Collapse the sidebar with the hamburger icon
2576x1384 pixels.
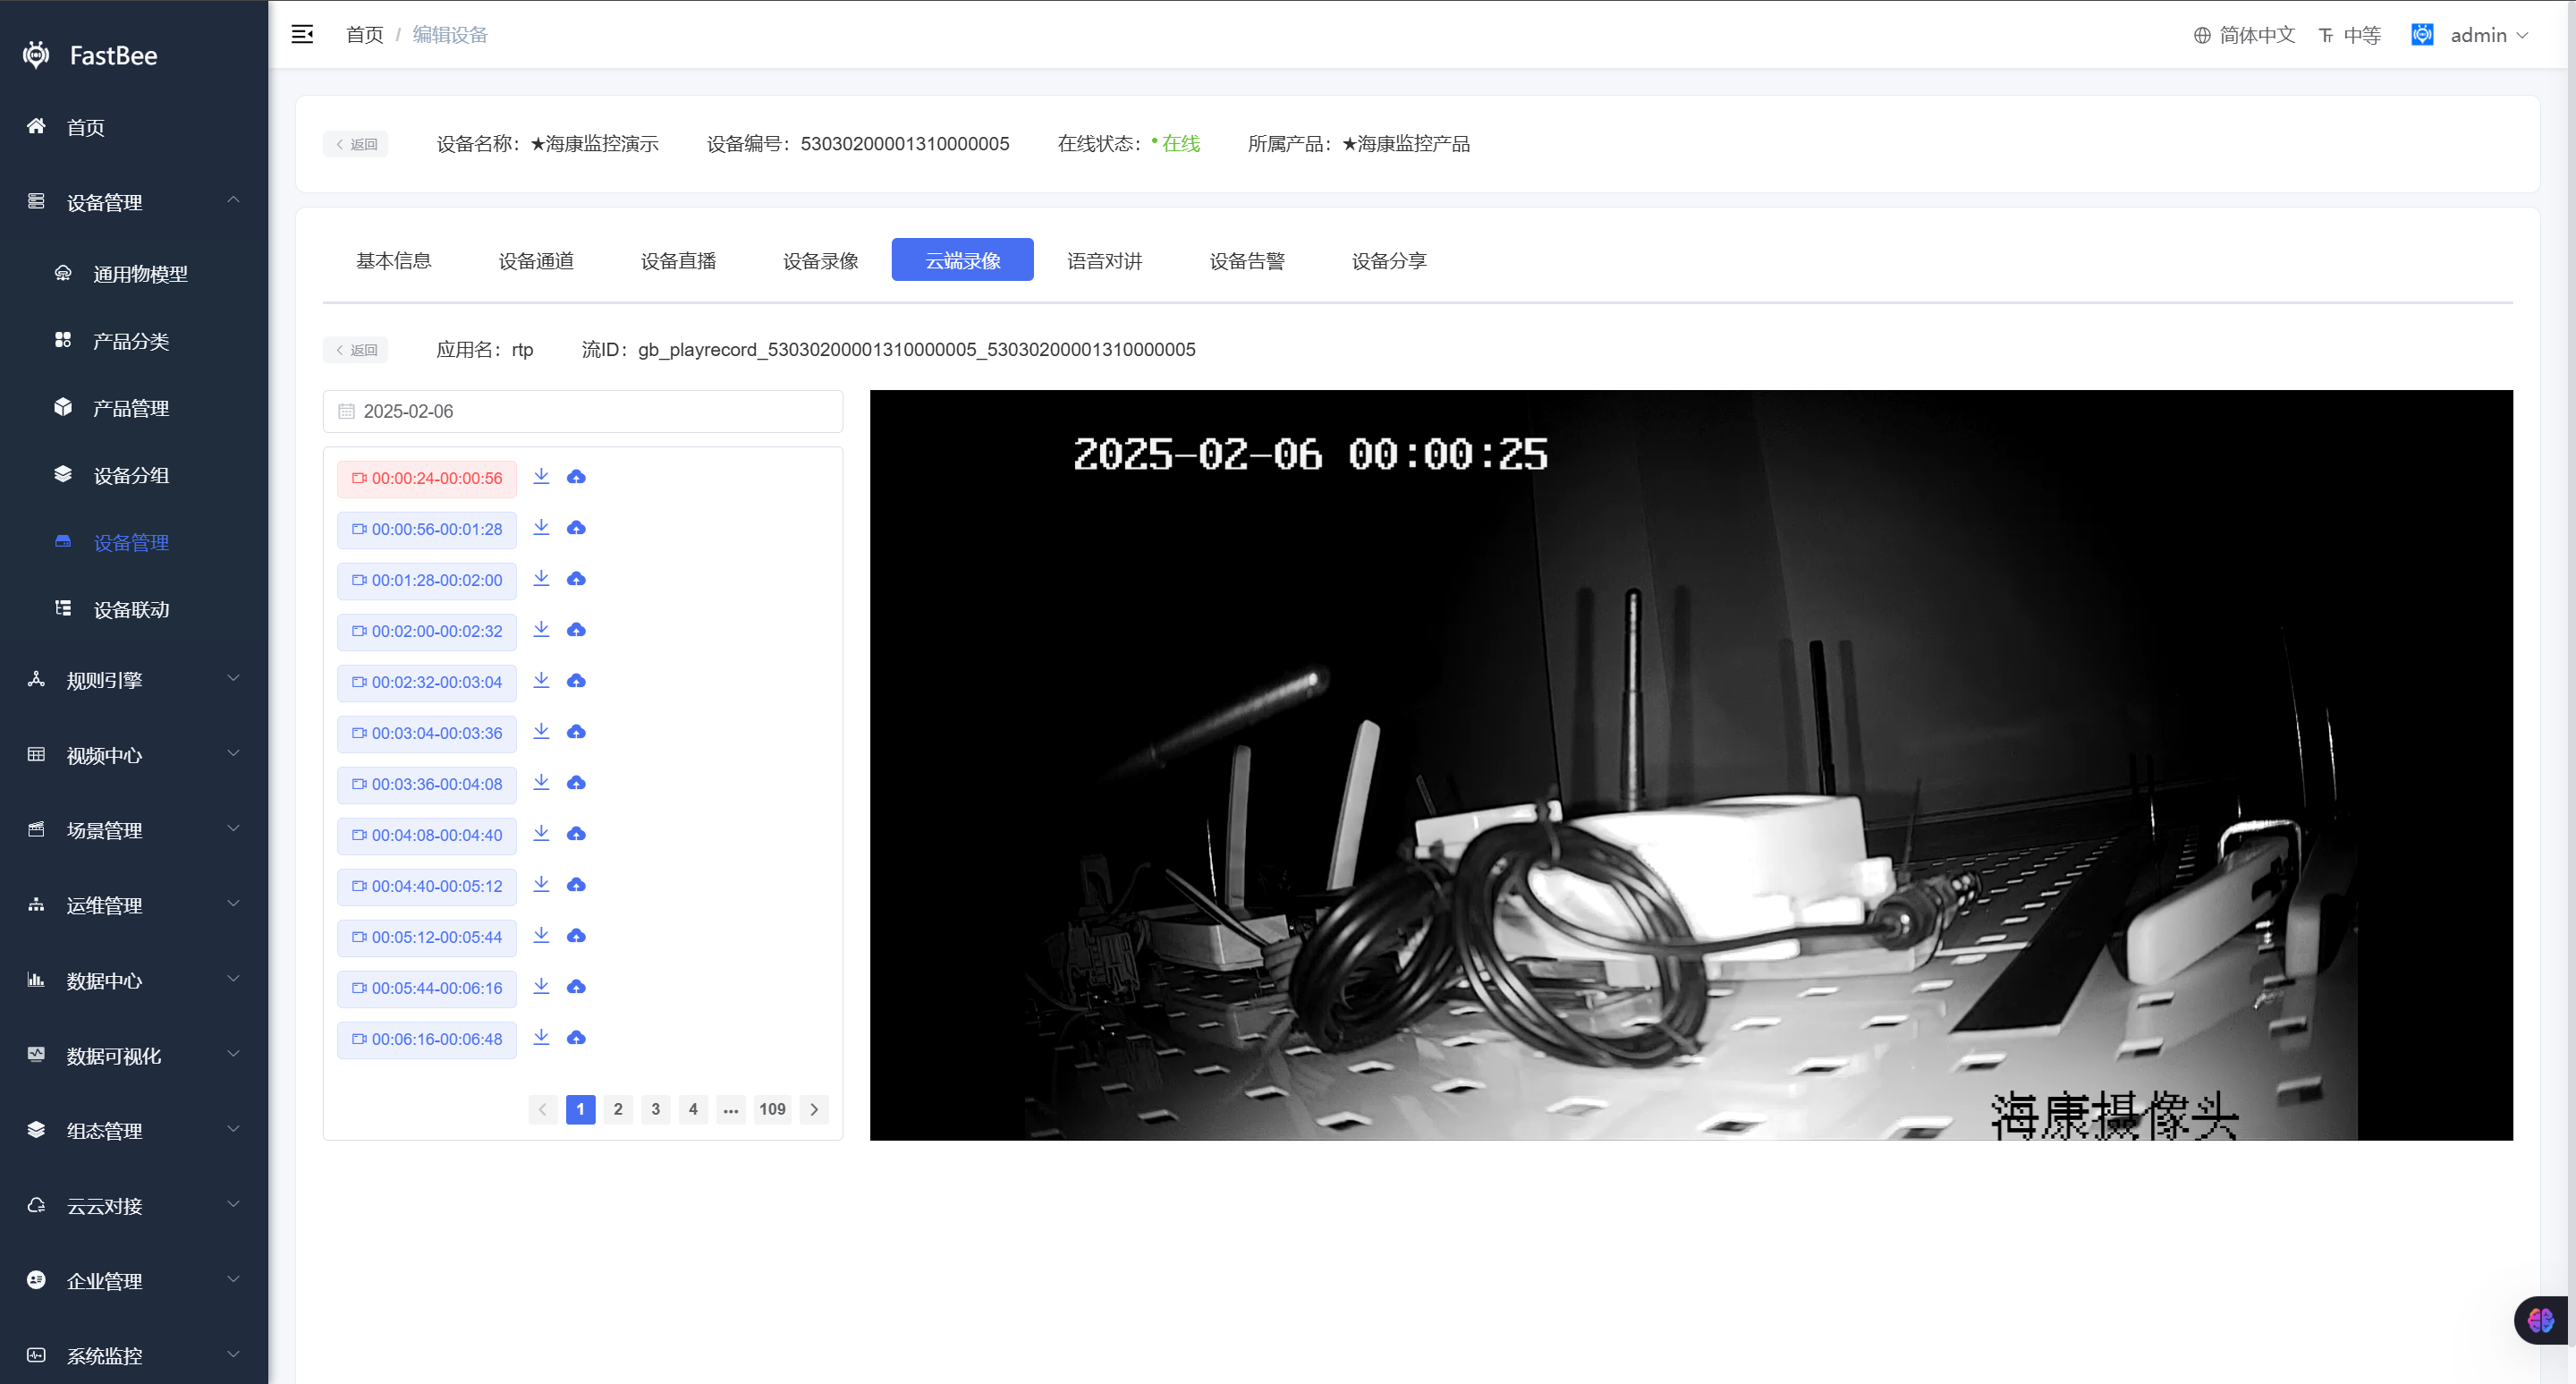click(302, 35)
